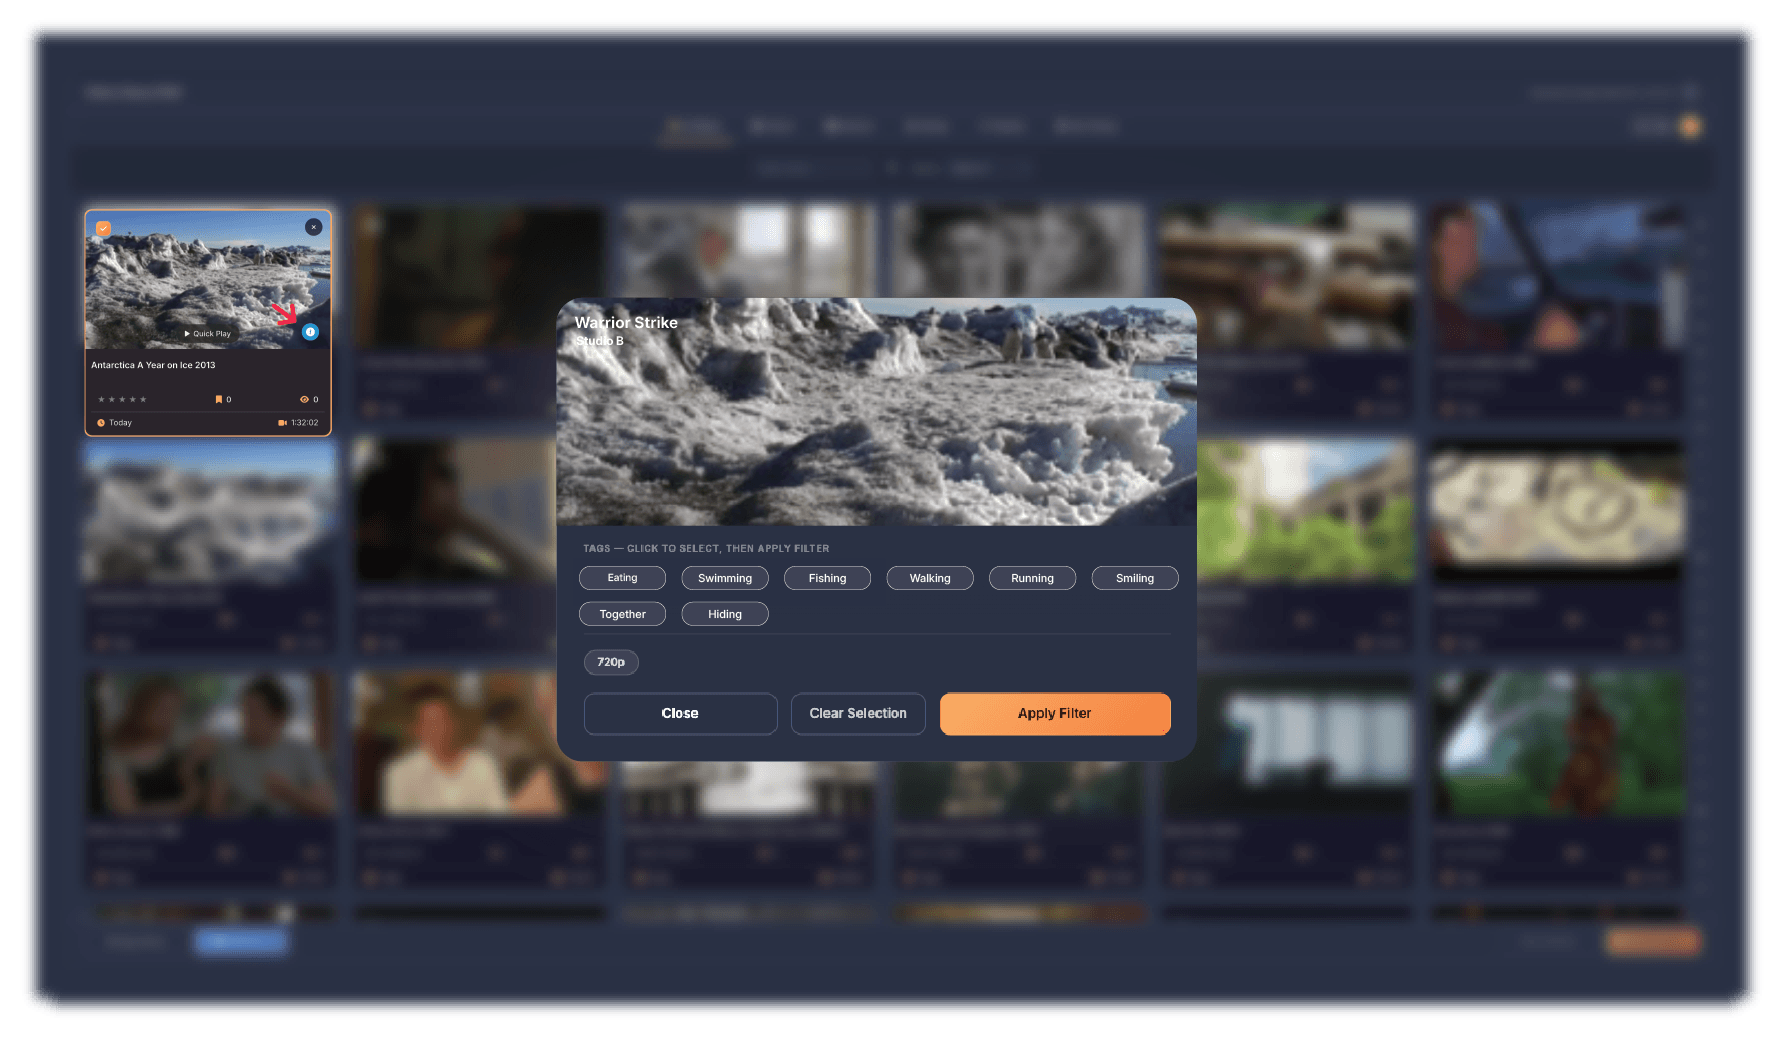Image resolution: width=1786 pixels, height=1042 pixels.
Task: Click the eye views icon on Antarctica card
Action: coord(304,400)
